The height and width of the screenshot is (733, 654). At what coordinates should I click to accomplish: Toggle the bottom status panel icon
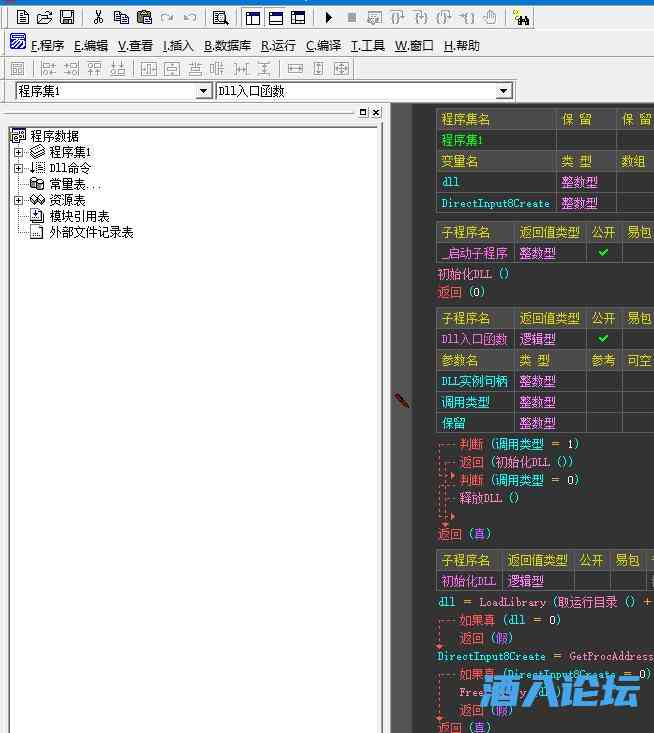[276, 18]
